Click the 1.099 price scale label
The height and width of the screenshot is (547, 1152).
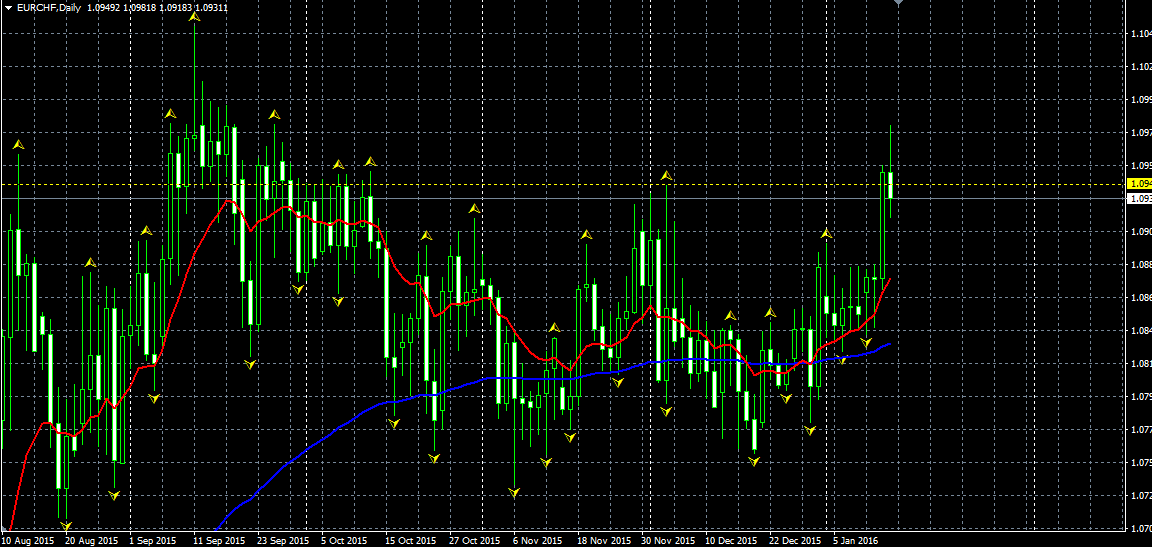pos(1140,100)
